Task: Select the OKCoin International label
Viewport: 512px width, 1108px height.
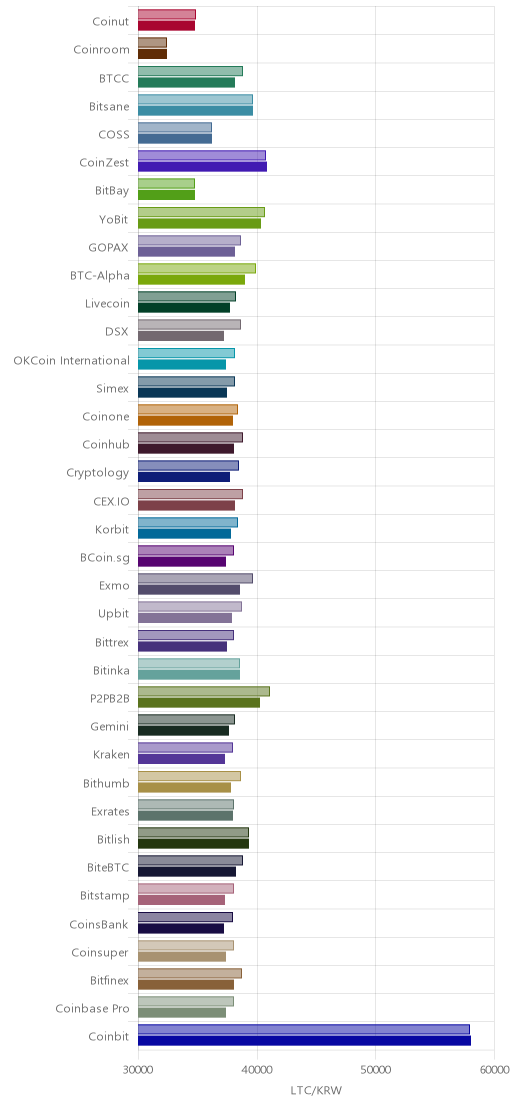Action: click(72, 360)
